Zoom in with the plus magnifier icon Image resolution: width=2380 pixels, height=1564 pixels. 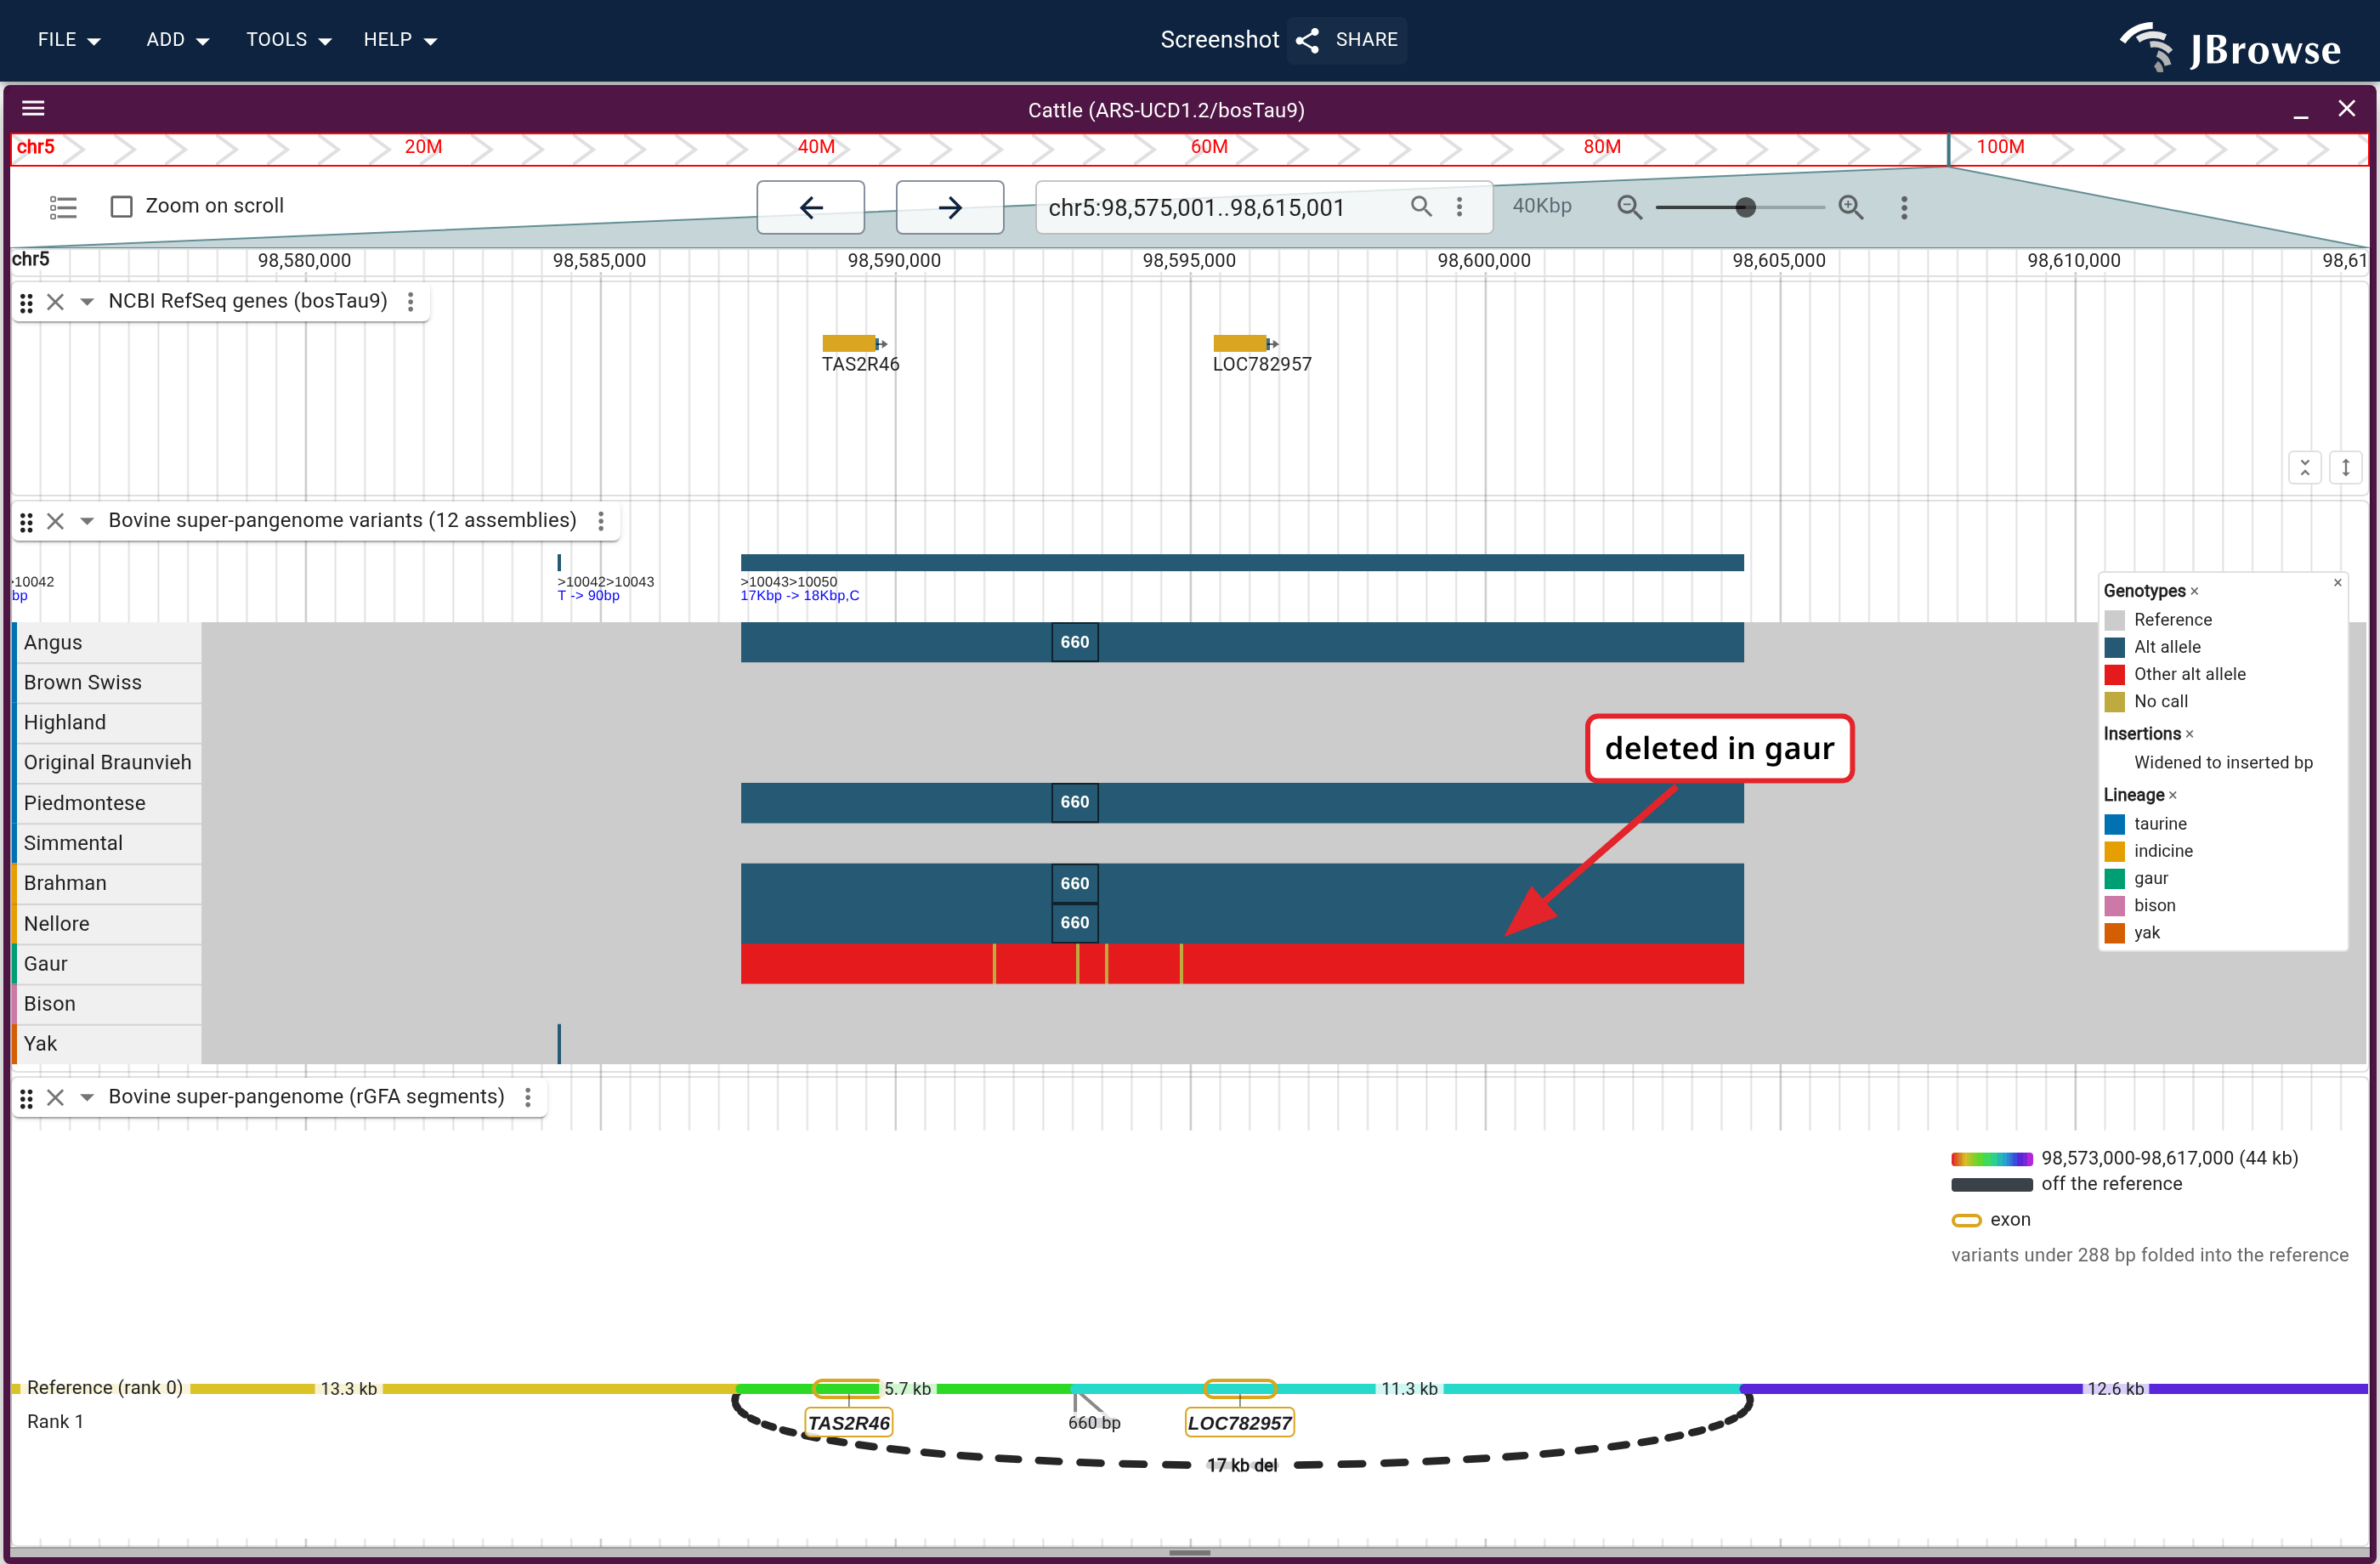1851,207
